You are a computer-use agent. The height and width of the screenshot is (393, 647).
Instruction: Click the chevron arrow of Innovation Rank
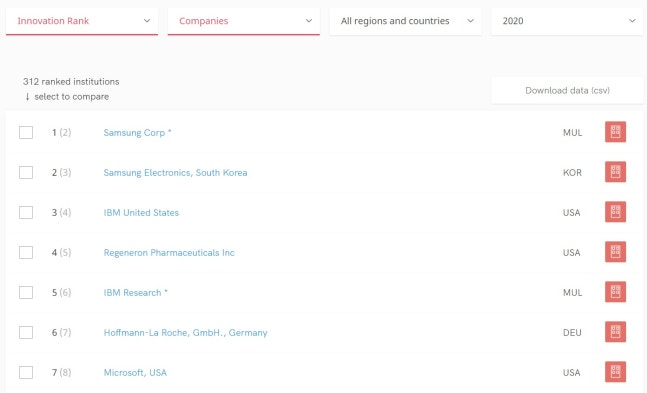[147, 21]
